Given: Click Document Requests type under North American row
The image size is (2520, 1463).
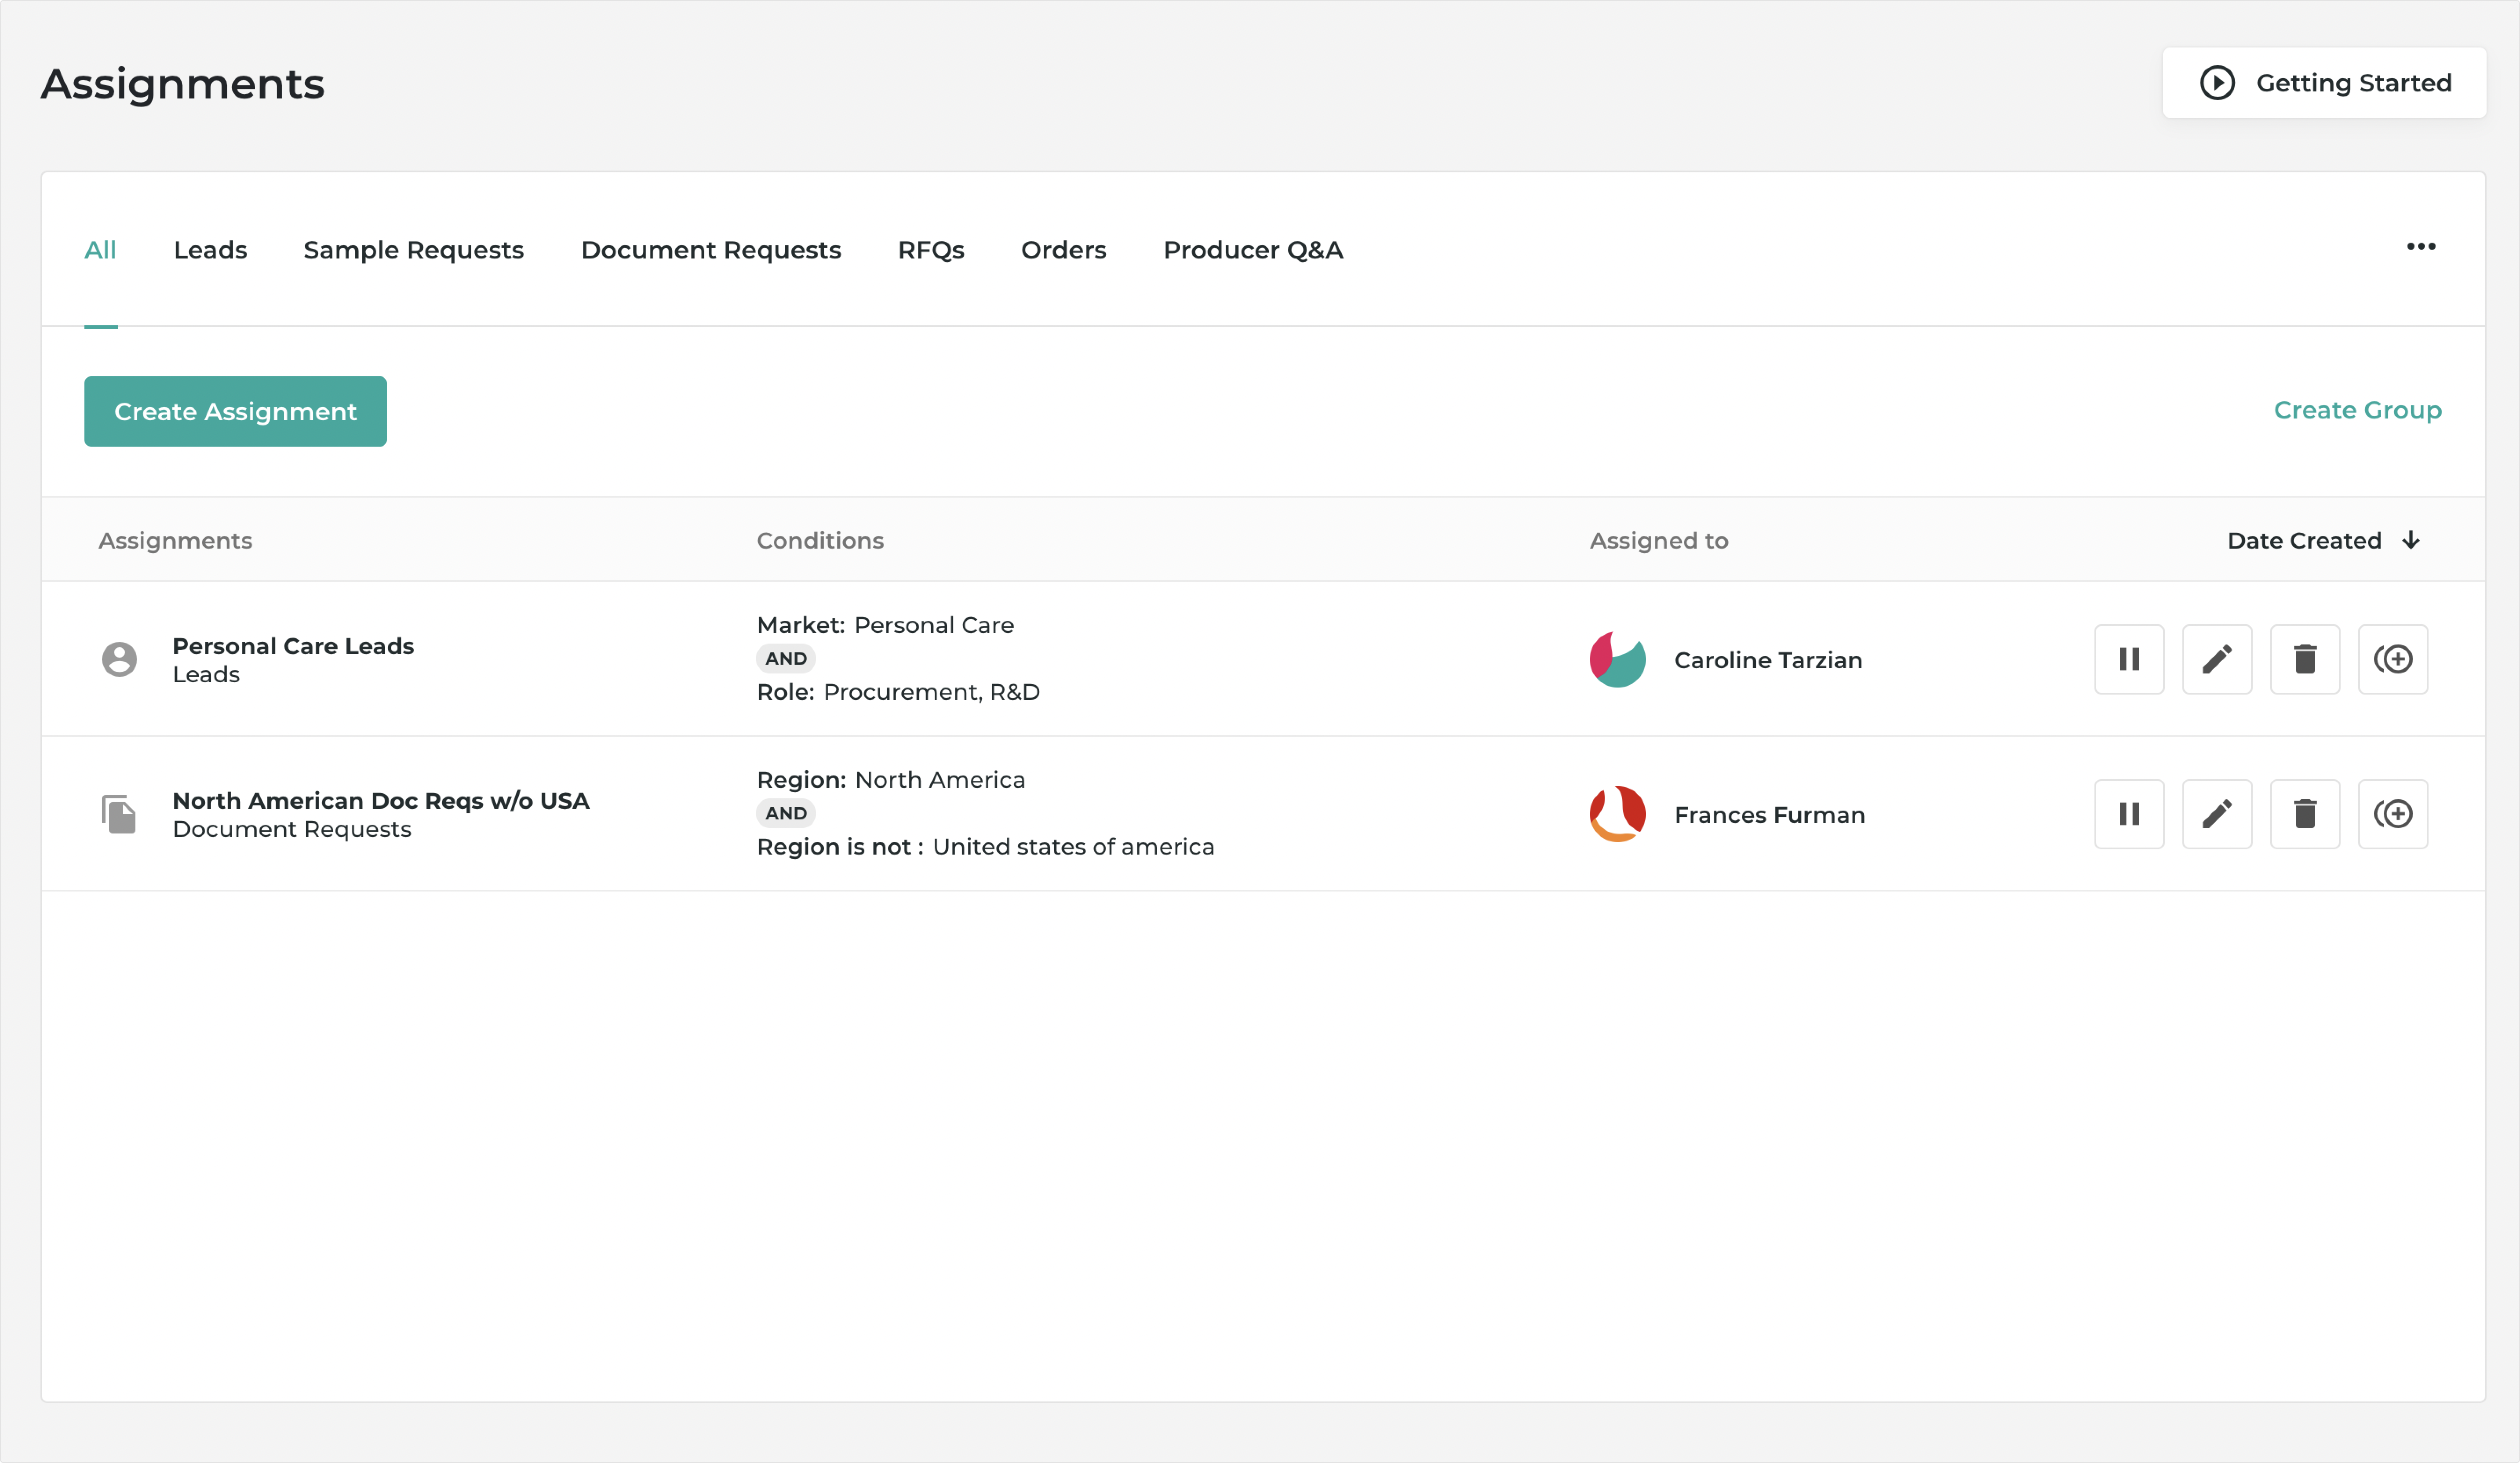Looking at the screenshot, I should 292,830.
